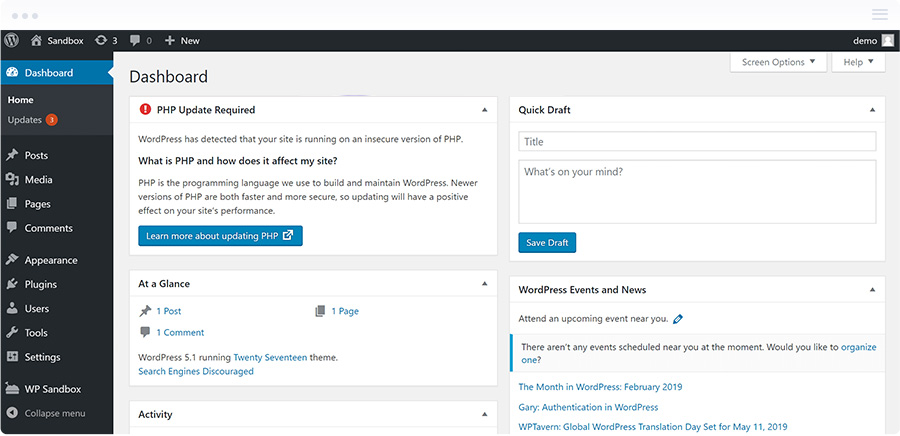Click the pencil icon to edit event location

click(x=678, y=319)
